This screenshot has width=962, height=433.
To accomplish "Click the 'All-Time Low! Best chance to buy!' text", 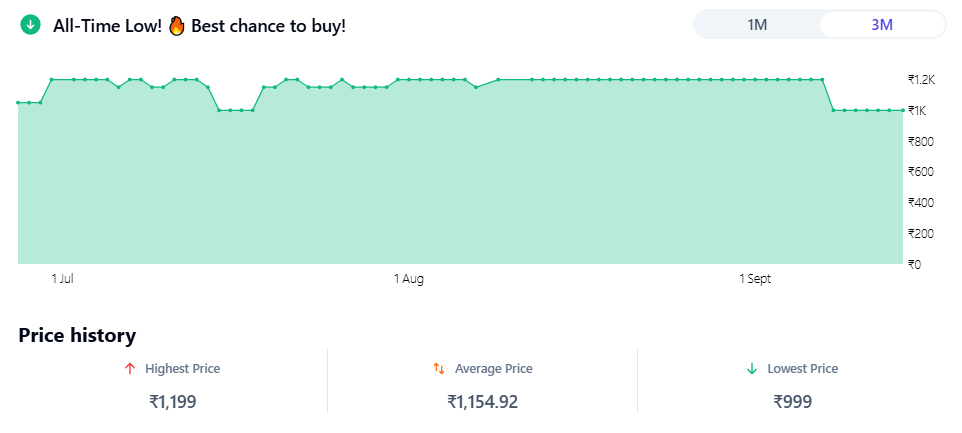I will (x=199, y=26).
